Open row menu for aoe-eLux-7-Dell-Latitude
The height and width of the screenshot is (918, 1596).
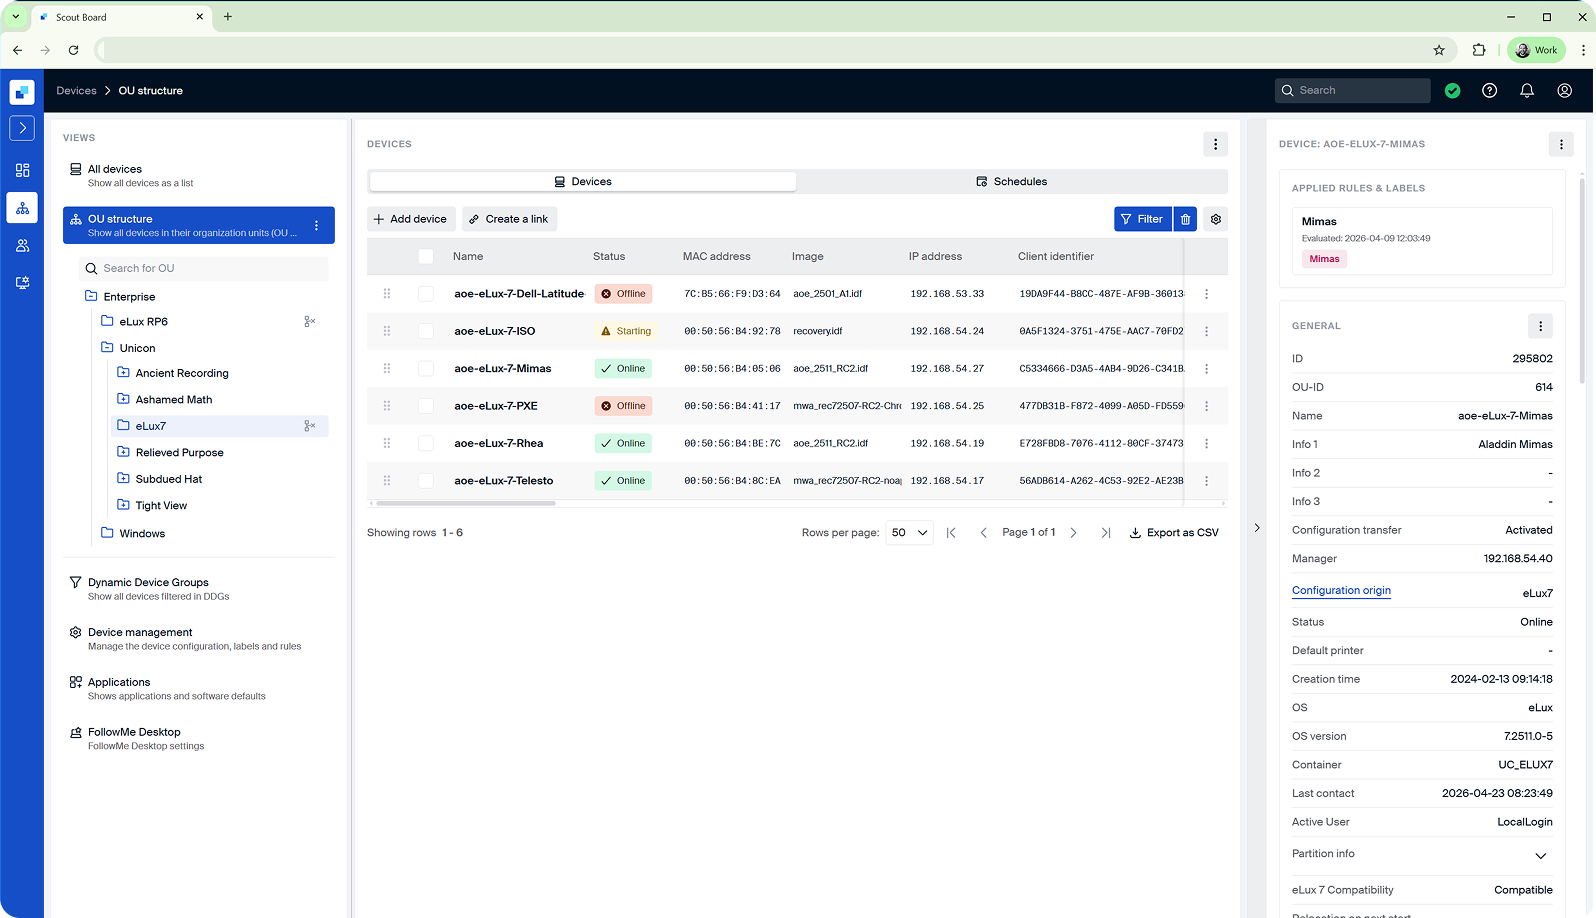[x=1207, y=294]
